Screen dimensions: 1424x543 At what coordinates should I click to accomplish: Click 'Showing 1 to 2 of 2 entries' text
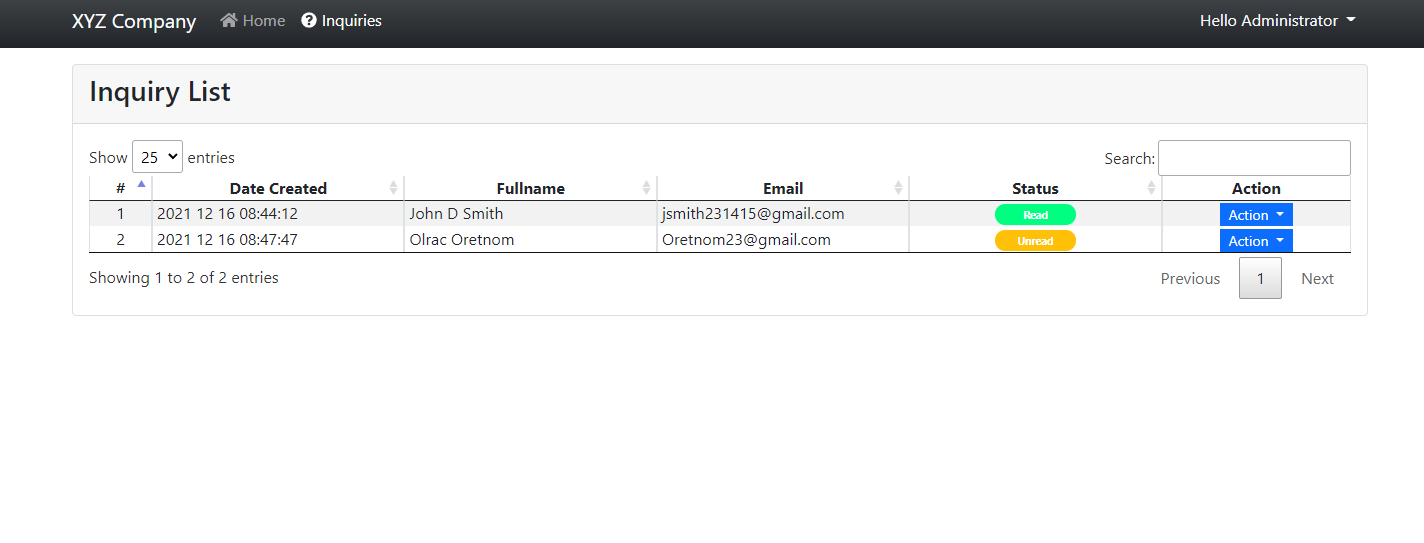(184, 278)
